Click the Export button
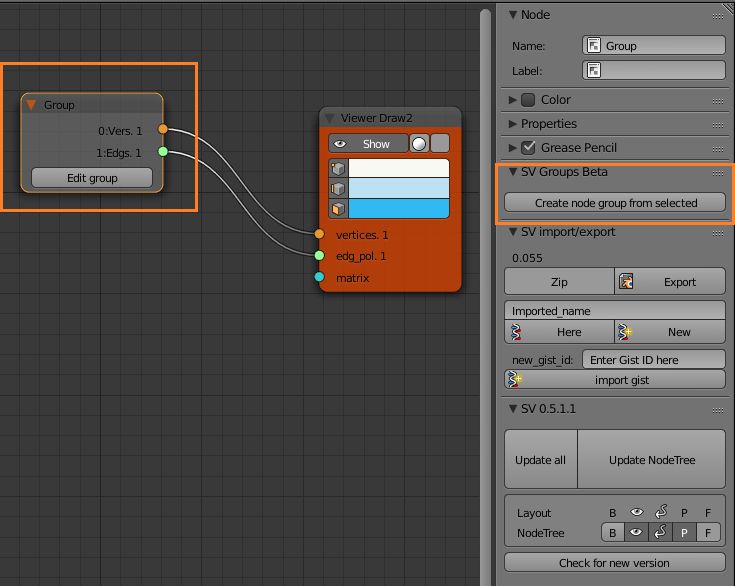 (x=670, y=282)
